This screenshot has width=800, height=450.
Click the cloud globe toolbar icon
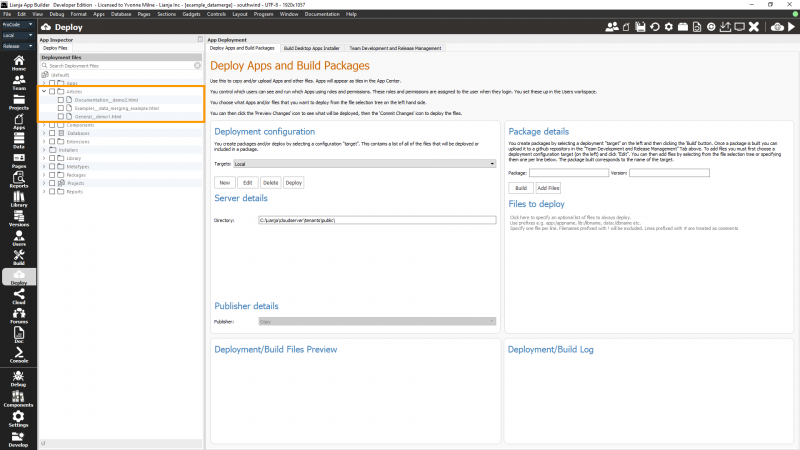click(x=777, y=27)
